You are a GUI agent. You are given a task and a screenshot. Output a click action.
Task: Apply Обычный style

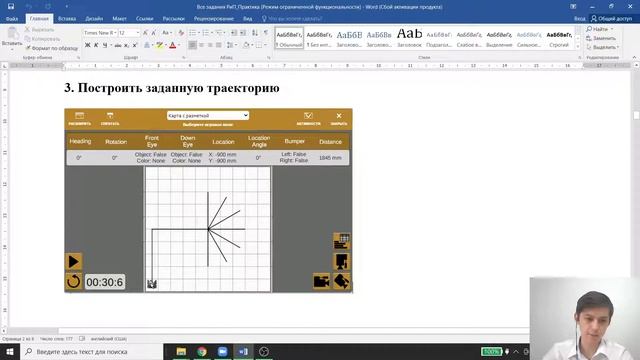click(289, 38)
